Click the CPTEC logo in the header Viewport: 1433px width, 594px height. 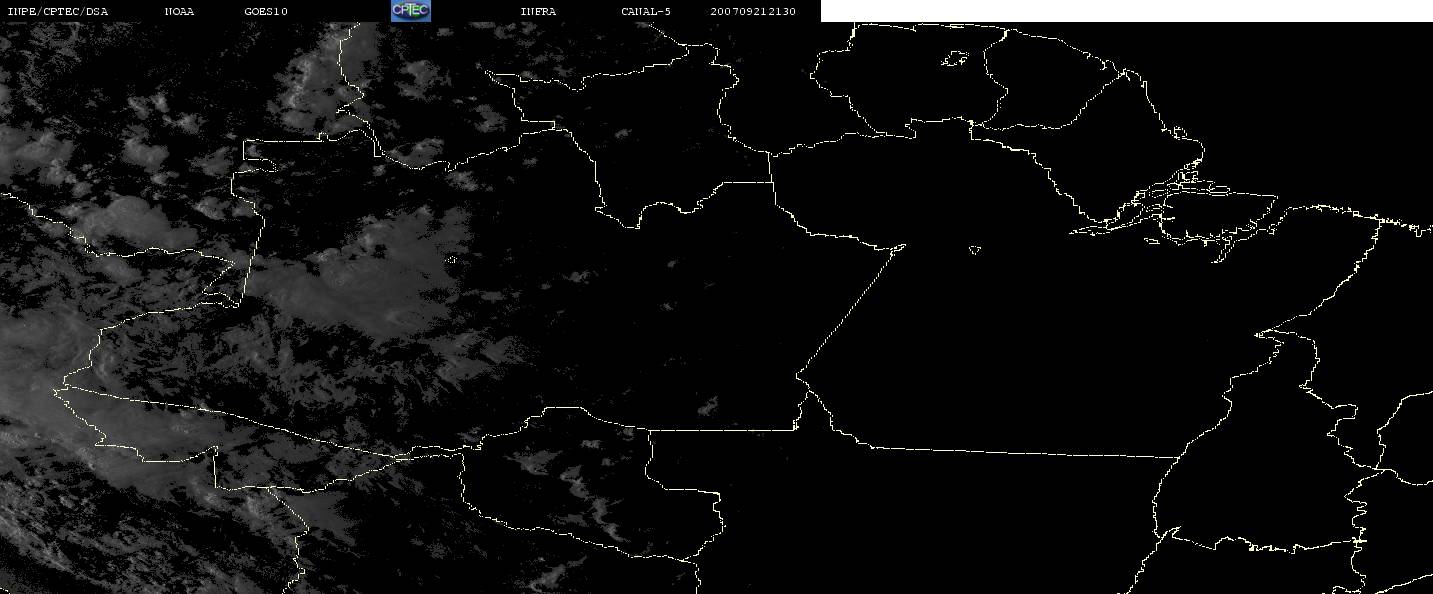410,11
